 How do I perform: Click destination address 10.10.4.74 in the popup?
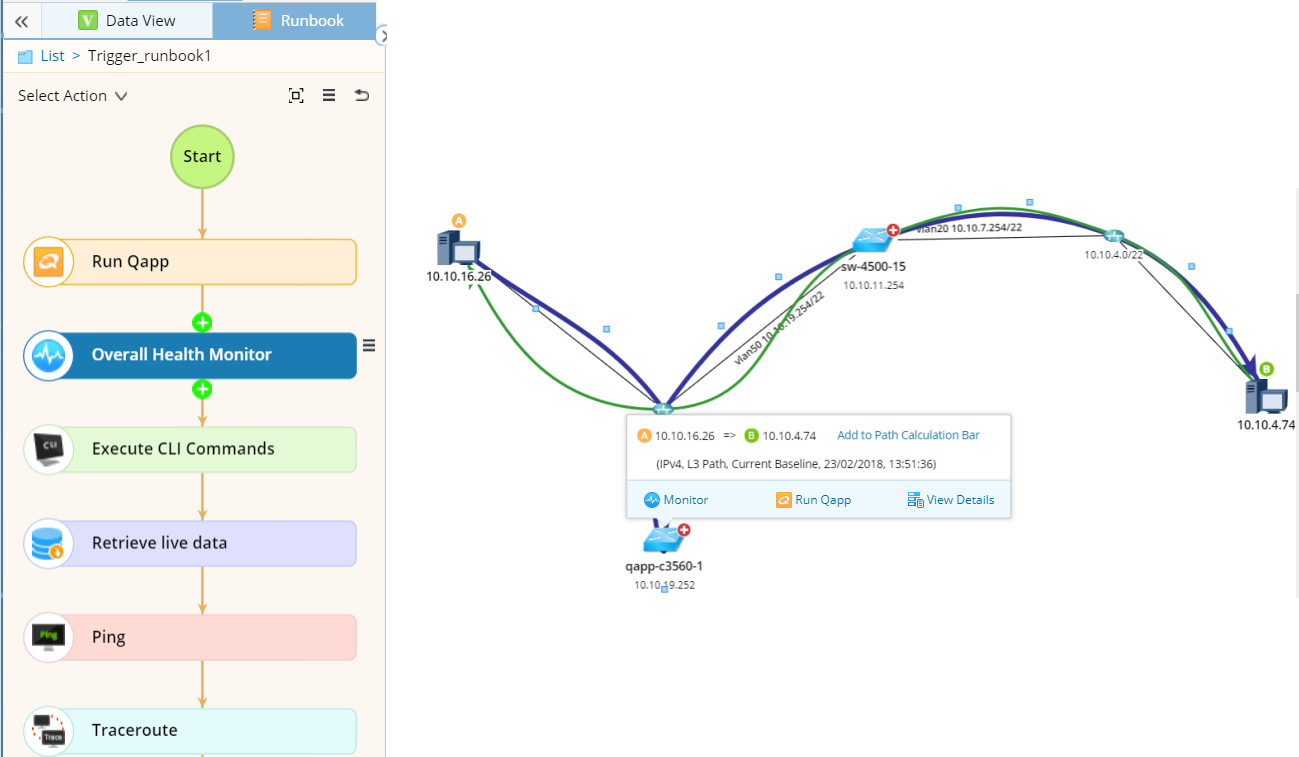pos(789,436)
